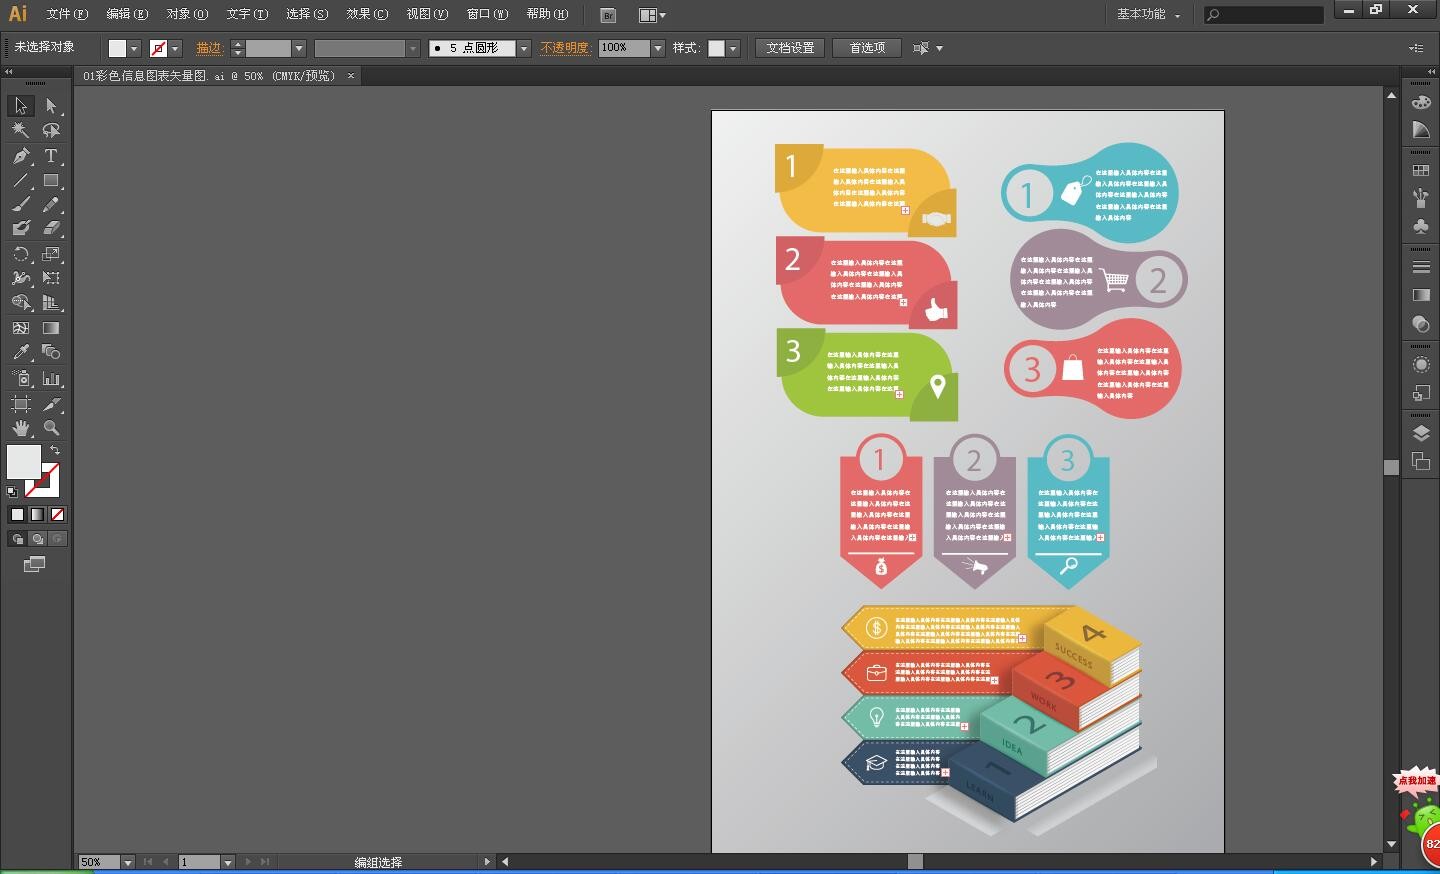The height and width of the screenshot is (874, 1440).
Task: Set paint mode to None
Action: coord(57,515)
